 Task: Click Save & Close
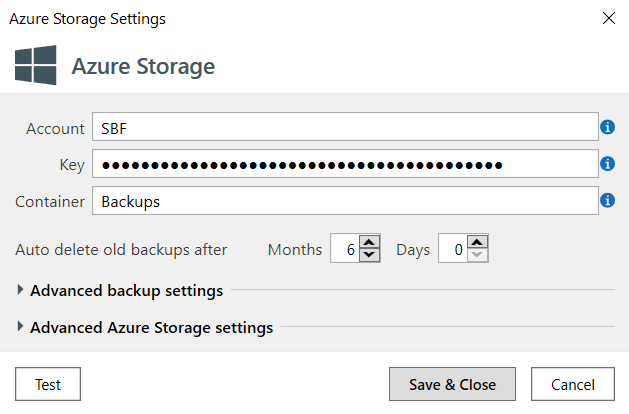(x=452, y=384)
